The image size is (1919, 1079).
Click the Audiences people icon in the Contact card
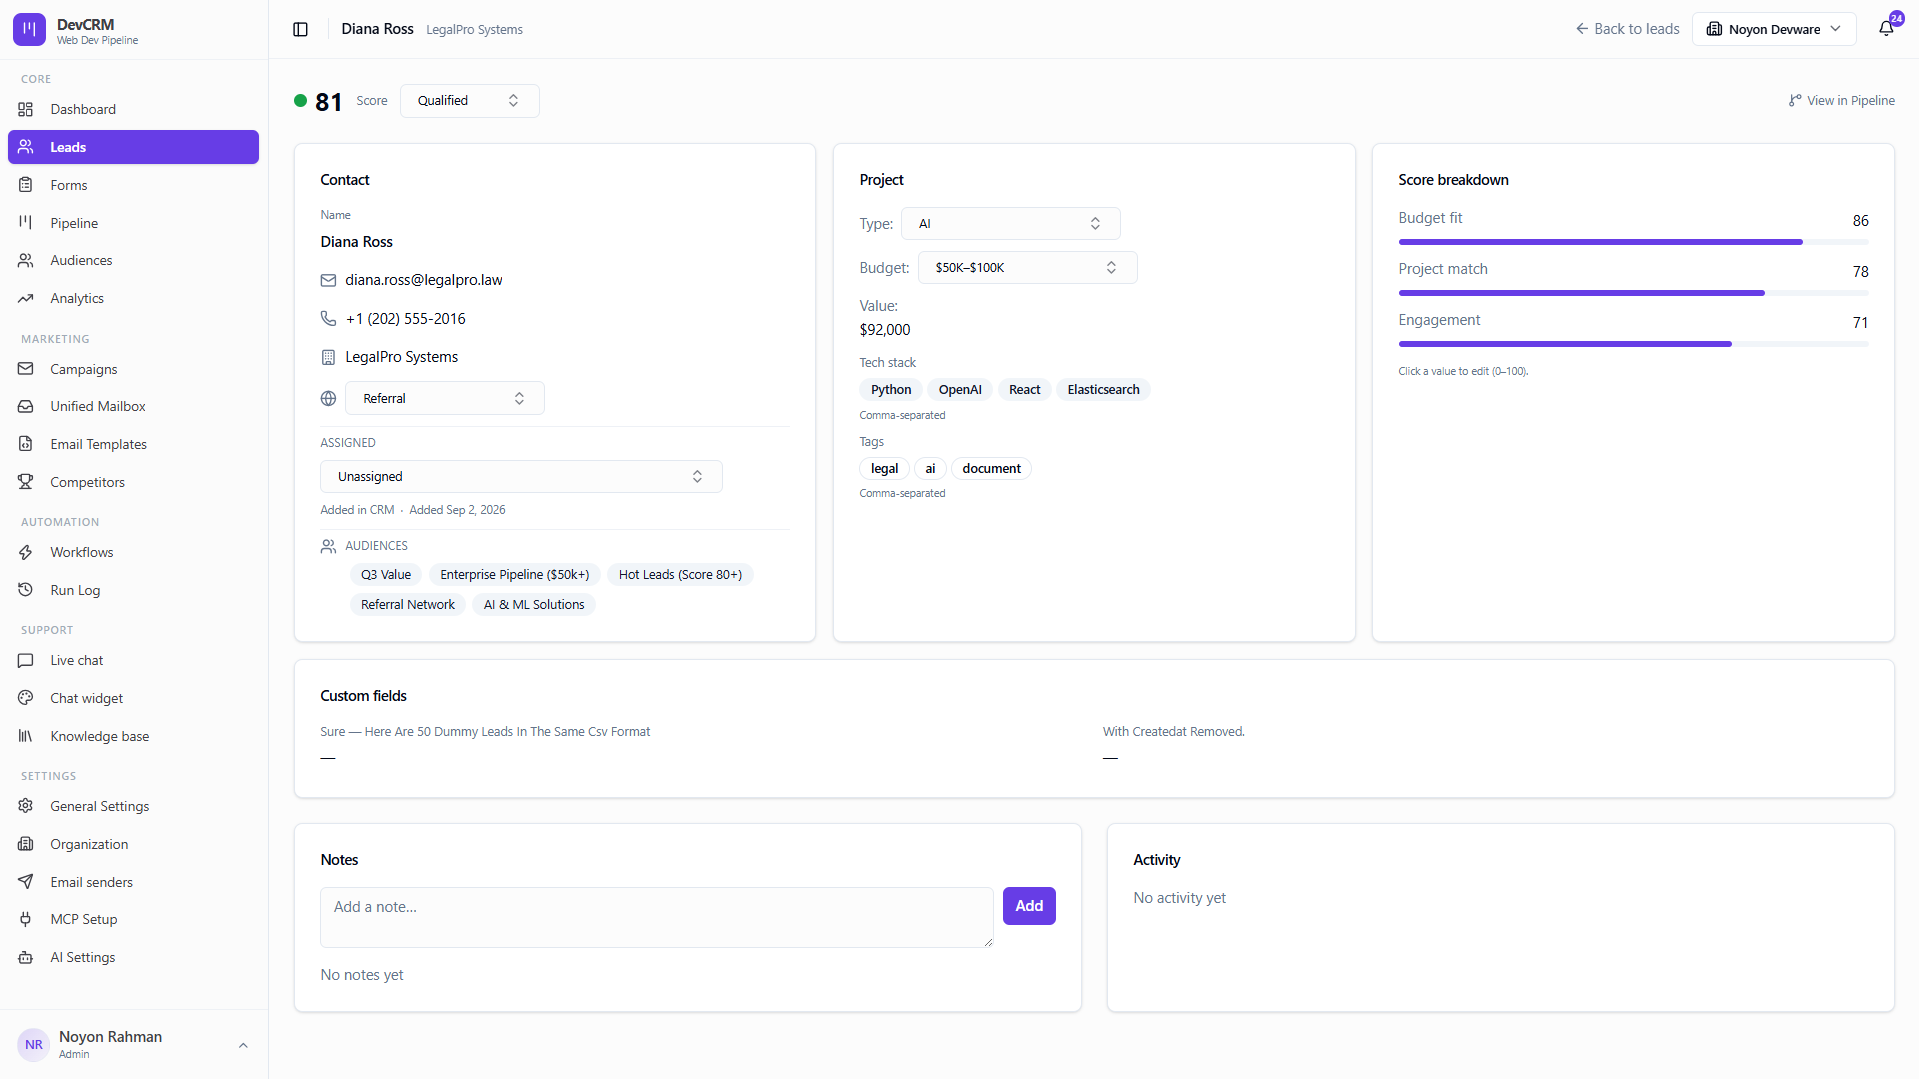[x=328, y=546]
